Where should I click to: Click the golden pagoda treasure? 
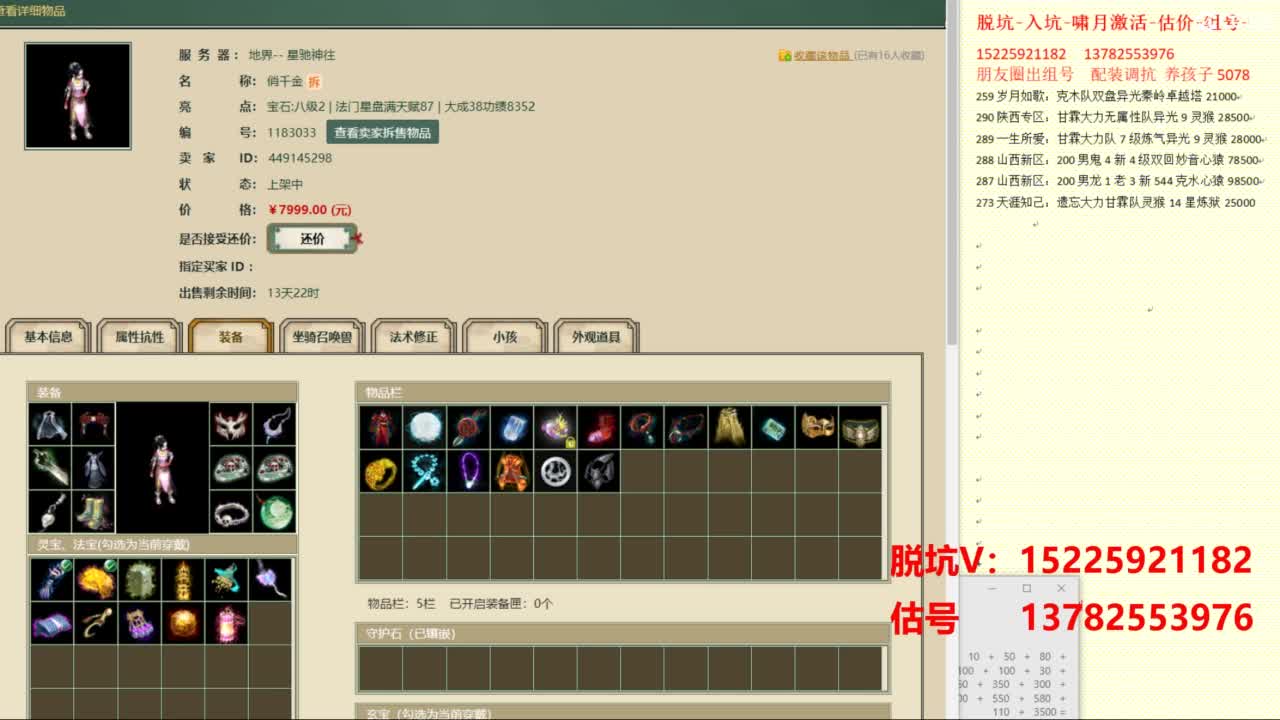[x=183, y=580]
